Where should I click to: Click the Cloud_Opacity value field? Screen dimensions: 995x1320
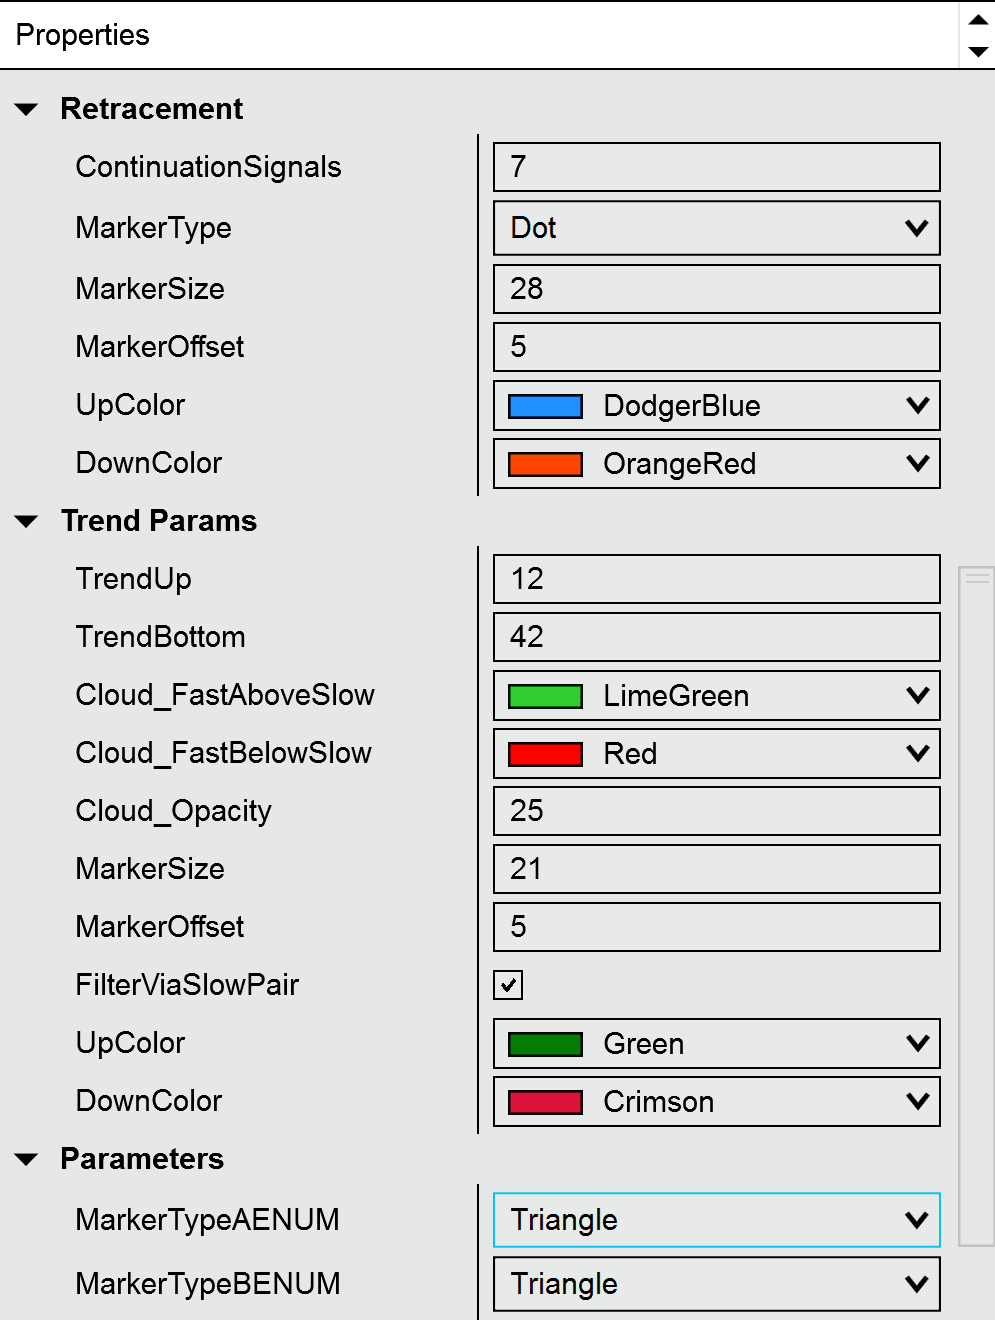click(716, 811)
